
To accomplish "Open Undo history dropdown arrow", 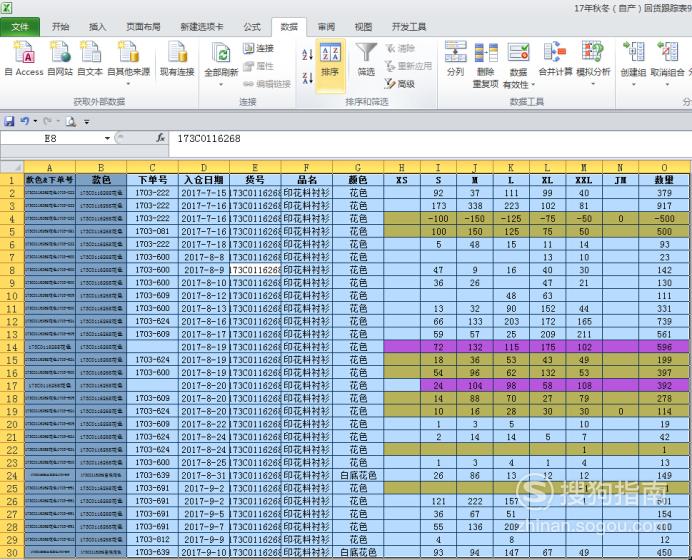I will [35, 121].
